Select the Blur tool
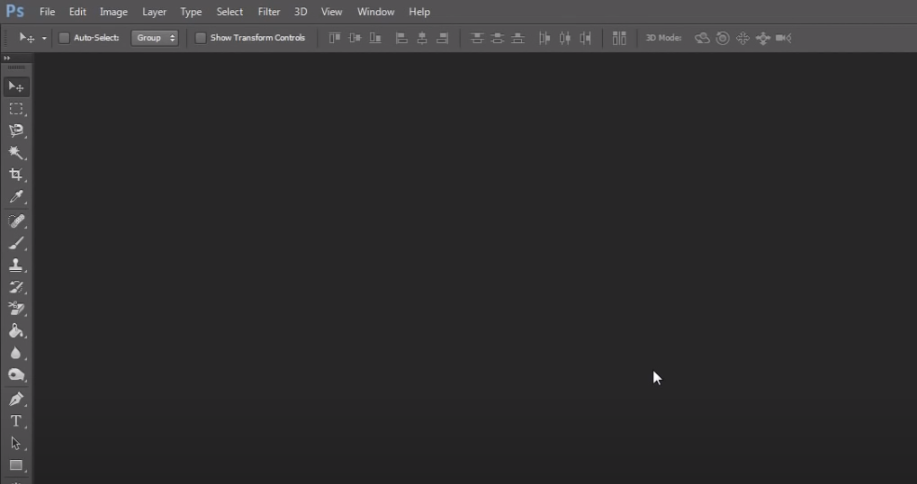This screenshot has height=484, width=917. (x=16, y=353)
